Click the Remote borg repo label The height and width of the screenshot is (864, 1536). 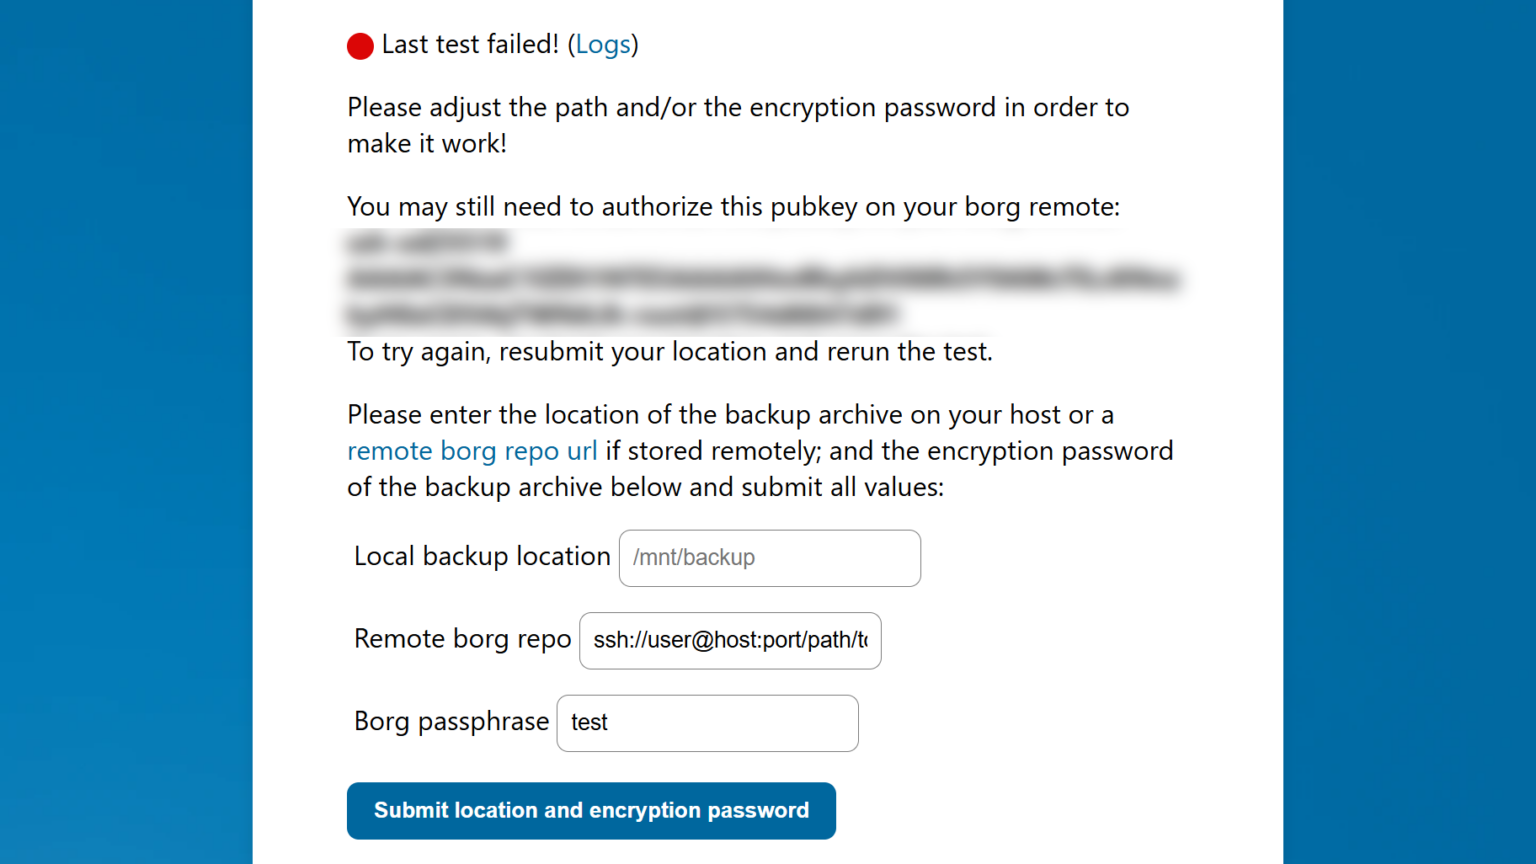click(x=462, y=639)
